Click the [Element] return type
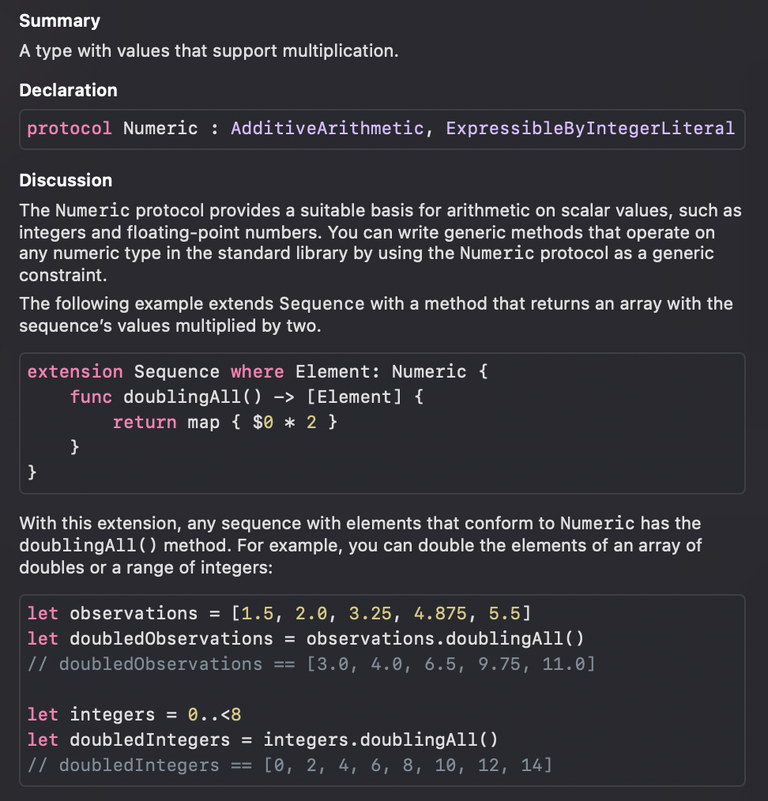The height and width of the screenshot is (801, 768). click(354, 397)
